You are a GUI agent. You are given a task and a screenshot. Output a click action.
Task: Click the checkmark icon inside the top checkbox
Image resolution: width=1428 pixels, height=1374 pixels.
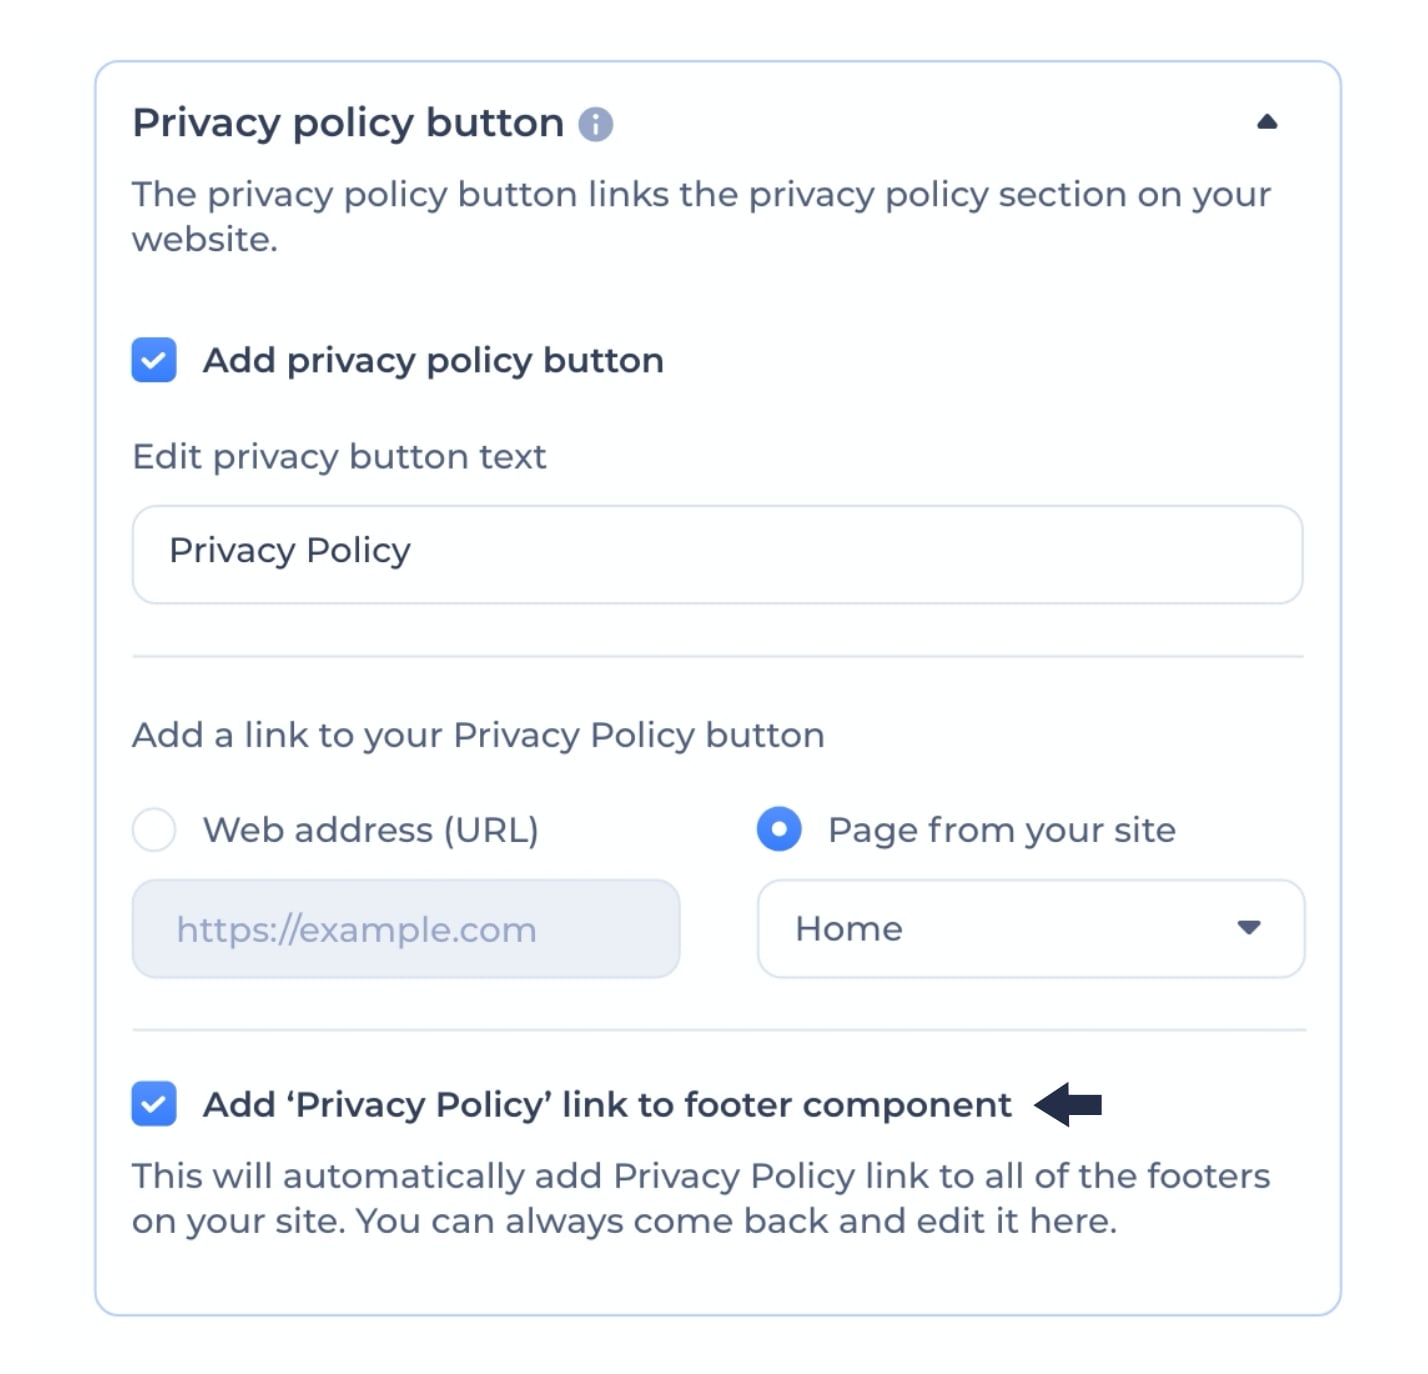(153, 360)
